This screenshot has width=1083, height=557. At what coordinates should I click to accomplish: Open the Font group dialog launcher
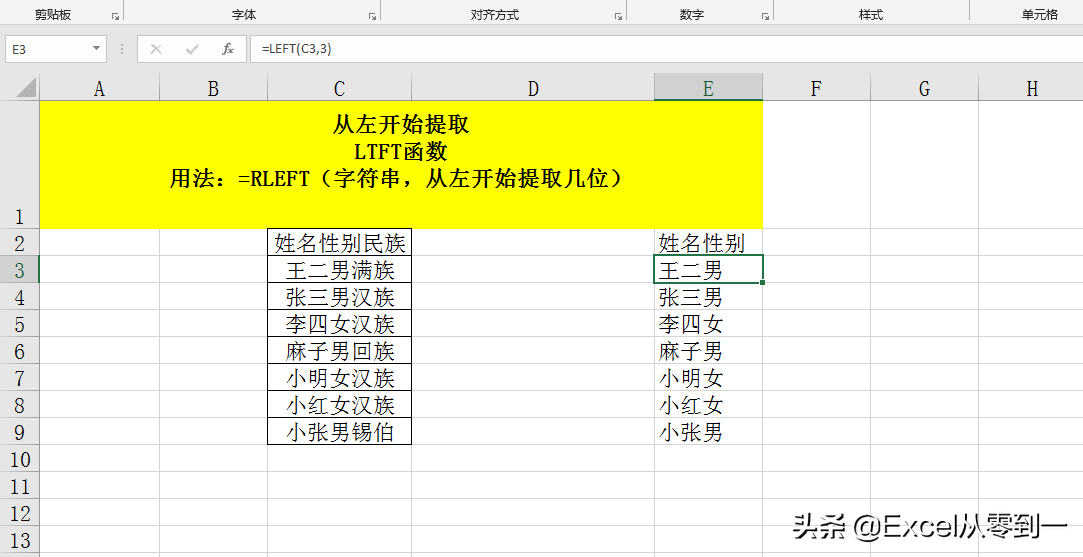click(x=372, y=16)
